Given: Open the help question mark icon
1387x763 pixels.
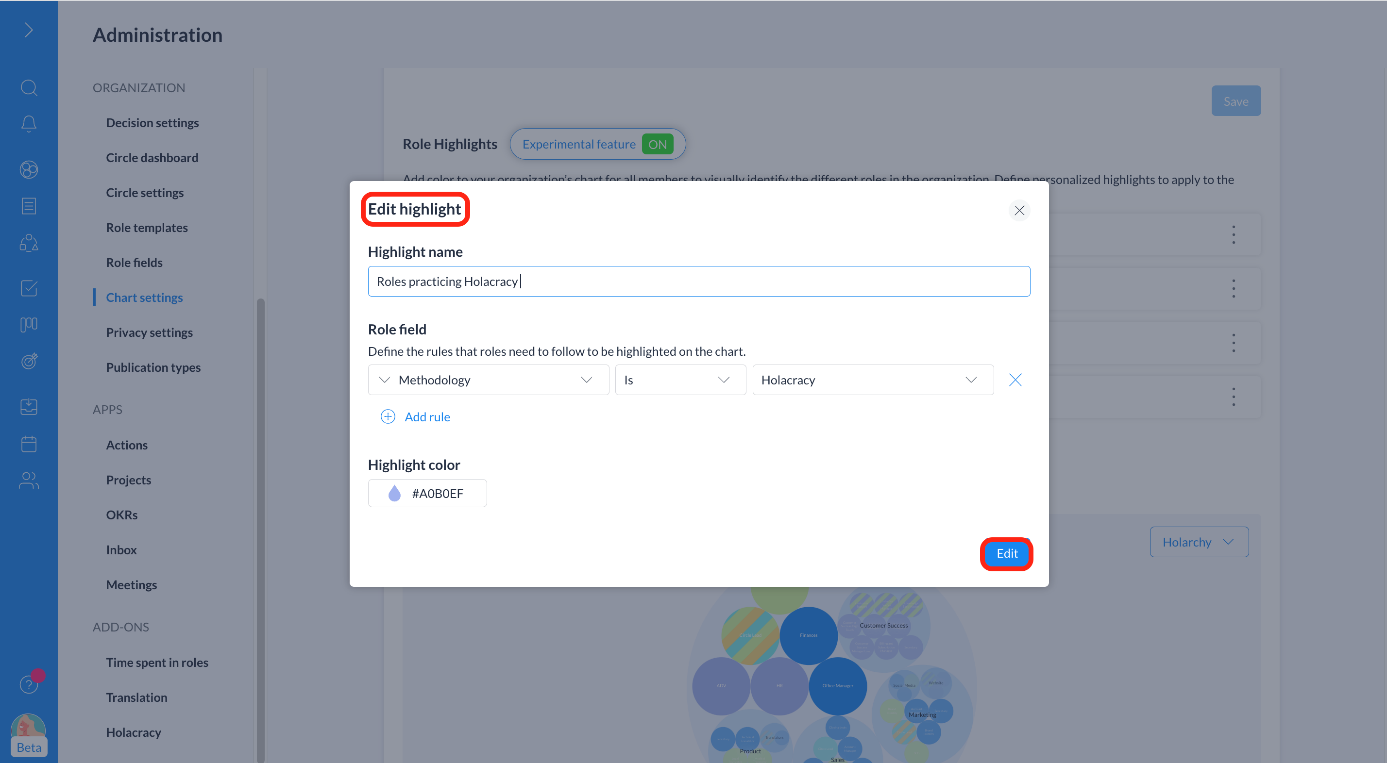Looking at the screenshot, I should (x=29, y=685).
